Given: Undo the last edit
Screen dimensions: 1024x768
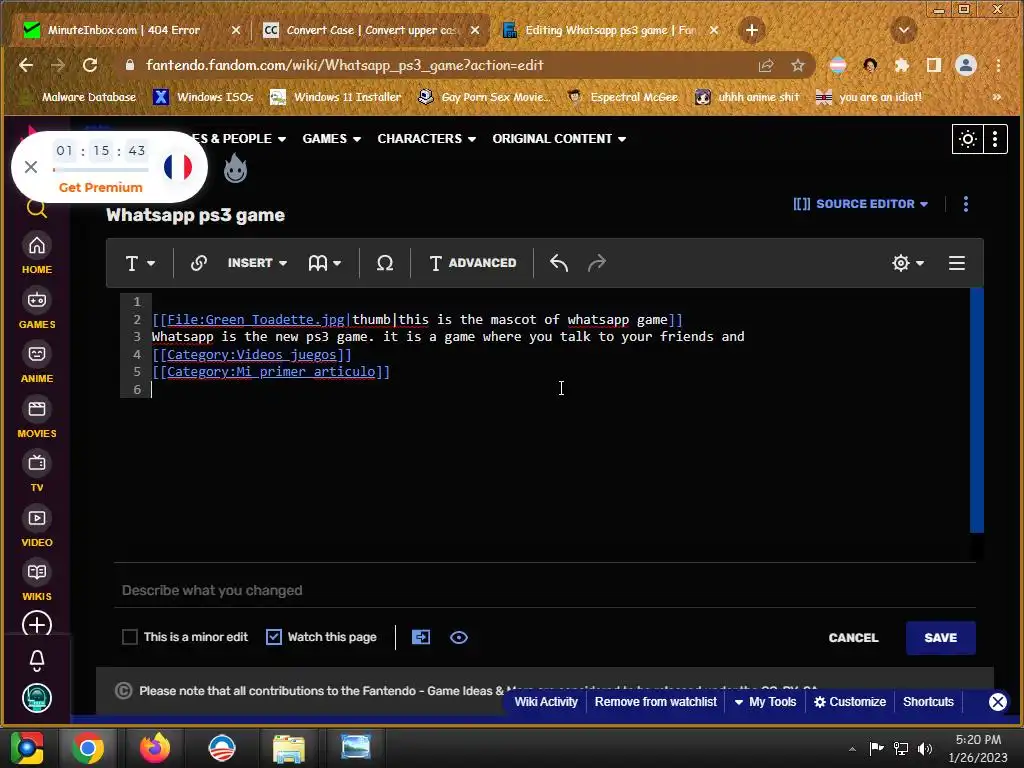Looking at the screenshot, I should [559, 263].
